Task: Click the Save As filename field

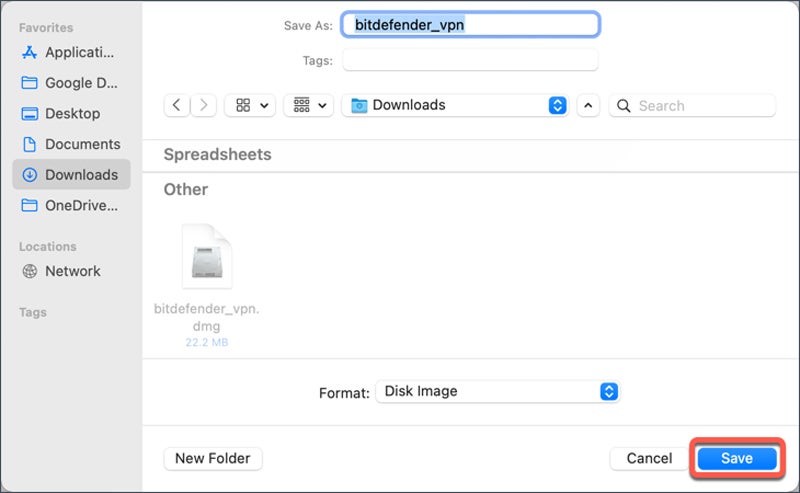Action: 470,24
